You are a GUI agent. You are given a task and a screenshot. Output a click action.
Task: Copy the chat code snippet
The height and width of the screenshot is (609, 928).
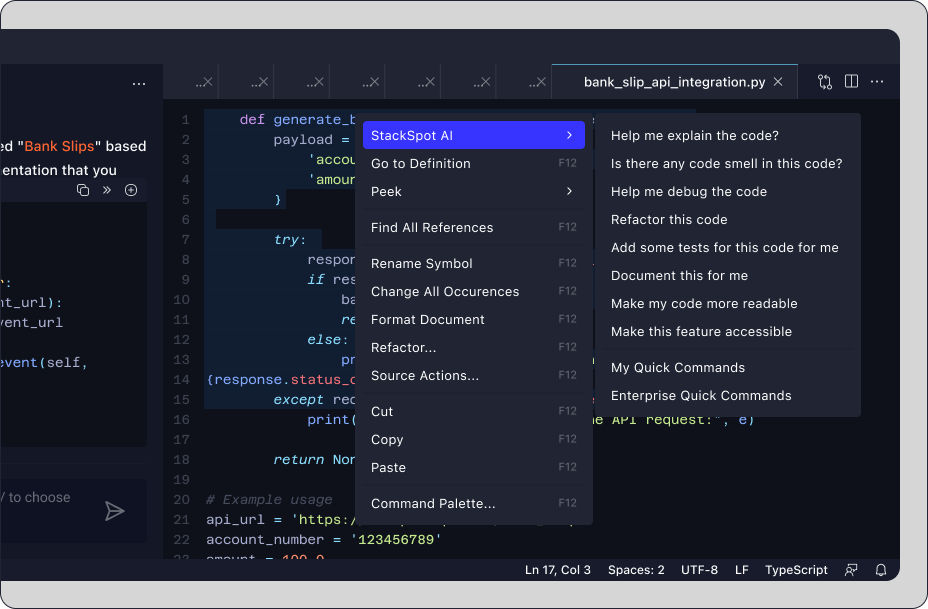pyautogui.click(x=84, y=190)
